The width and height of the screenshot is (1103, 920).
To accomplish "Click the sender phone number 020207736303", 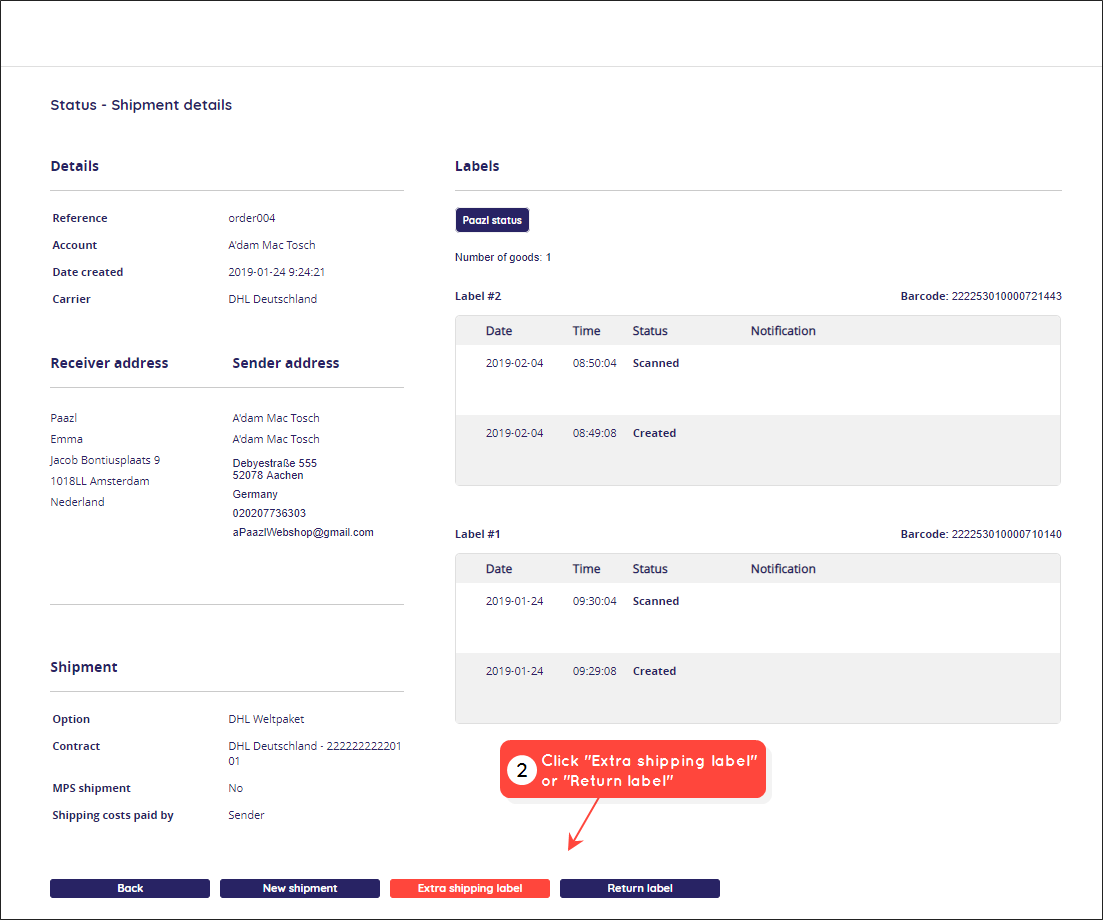I will pos(269,513).
